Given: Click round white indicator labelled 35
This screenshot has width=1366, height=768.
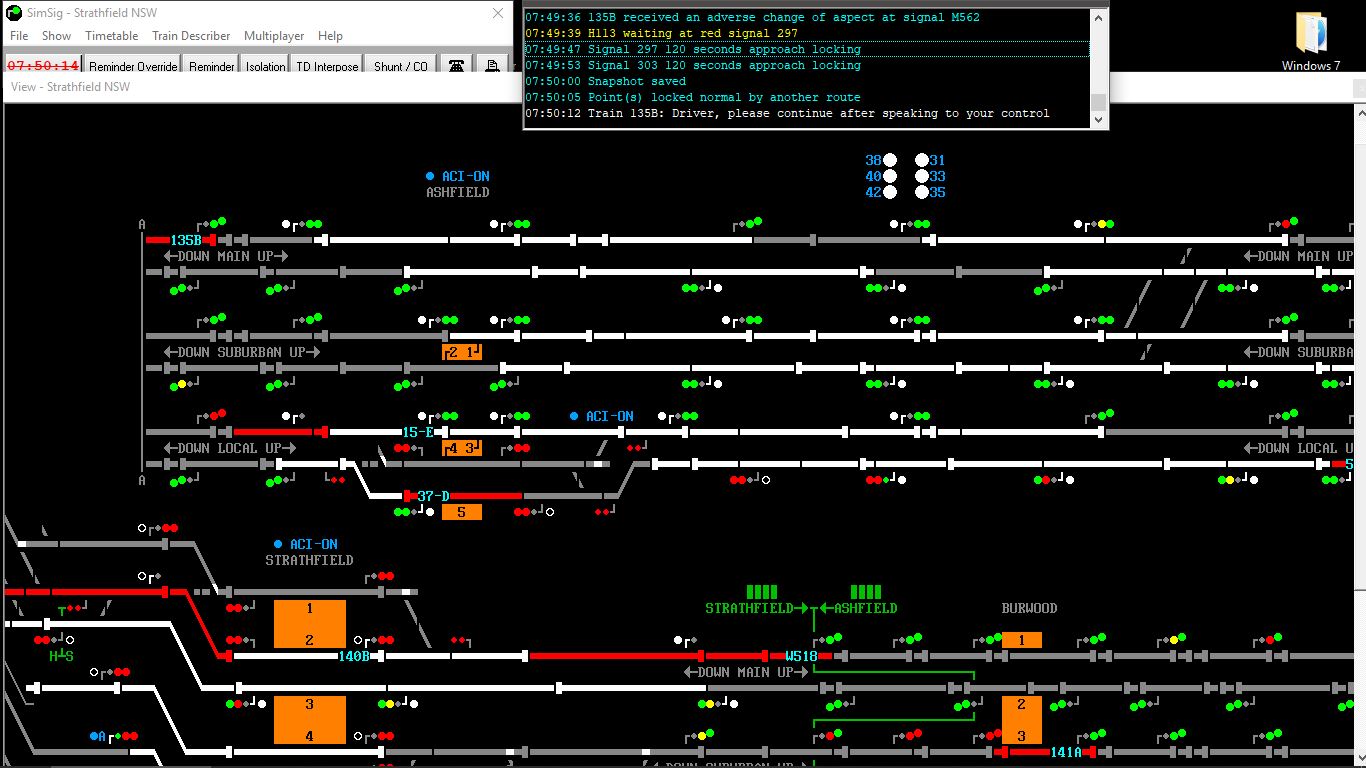Looking at the screenshot, I should pyautogui.click(x=921, y=192).
